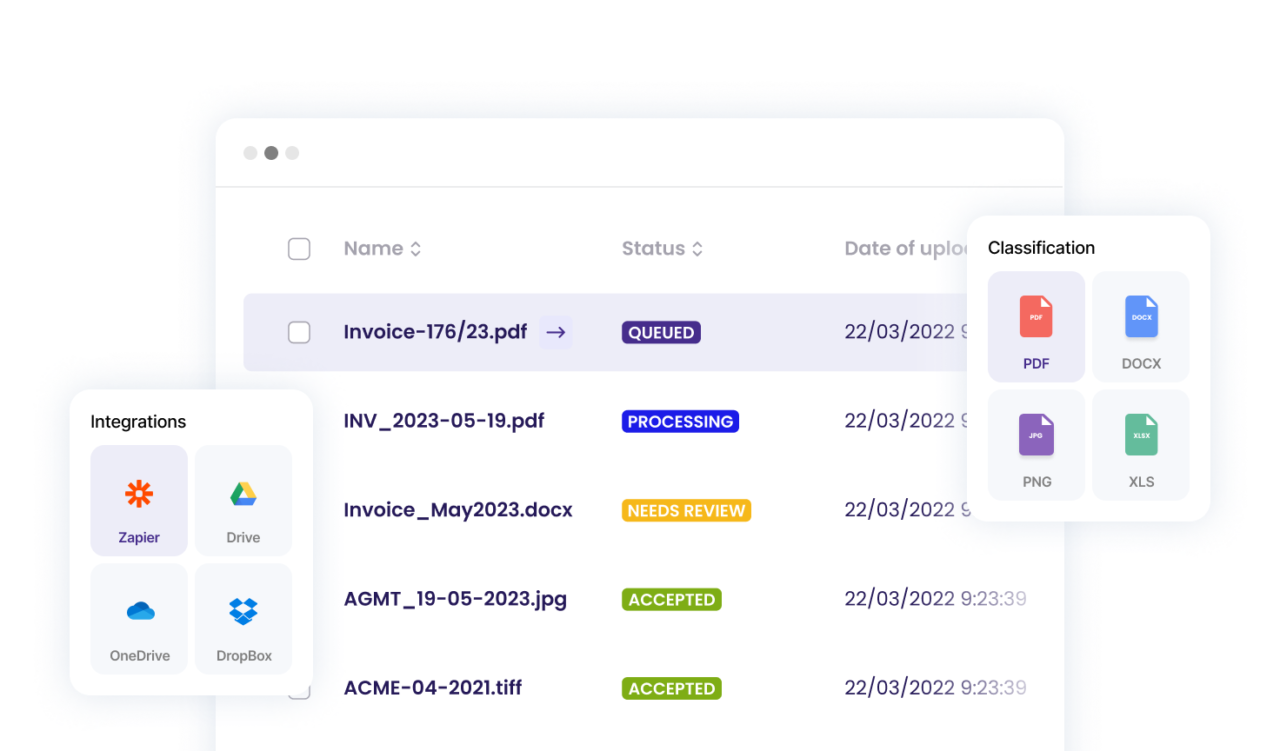Choose the OneDrive integration
1280x751 pixels.
(139, 618)
